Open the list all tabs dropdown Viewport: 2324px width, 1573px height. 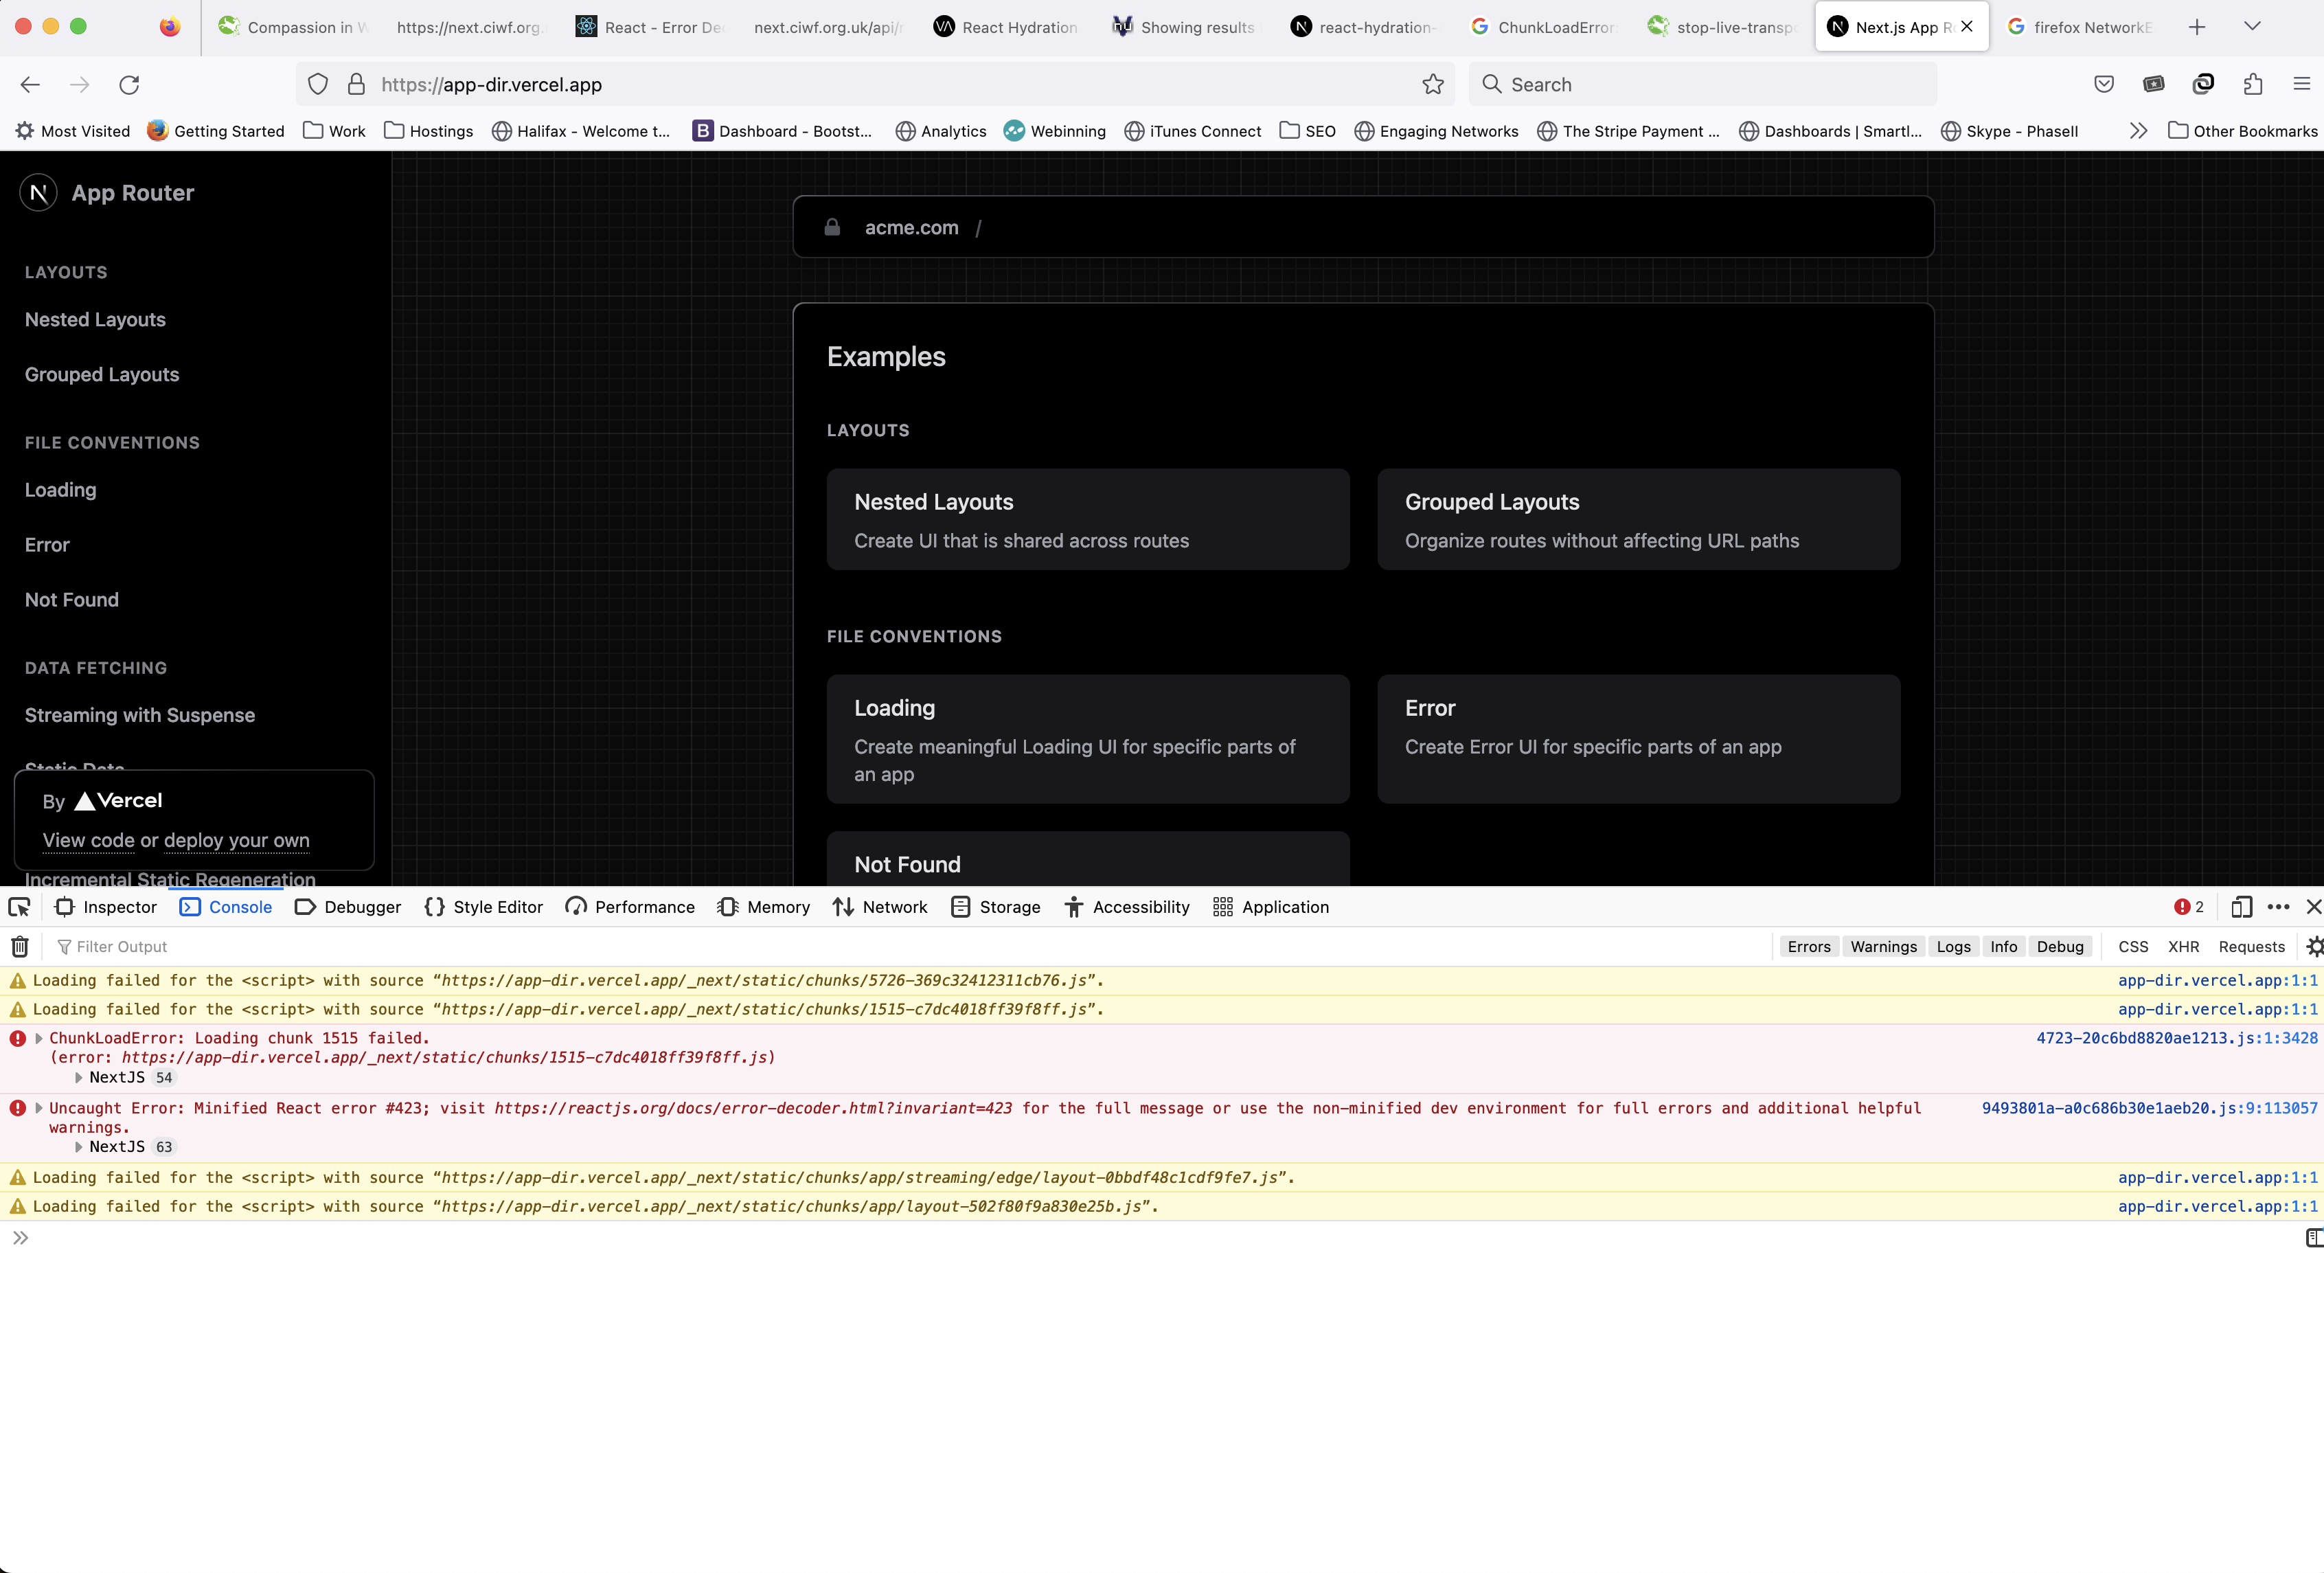pos(2252,27)
